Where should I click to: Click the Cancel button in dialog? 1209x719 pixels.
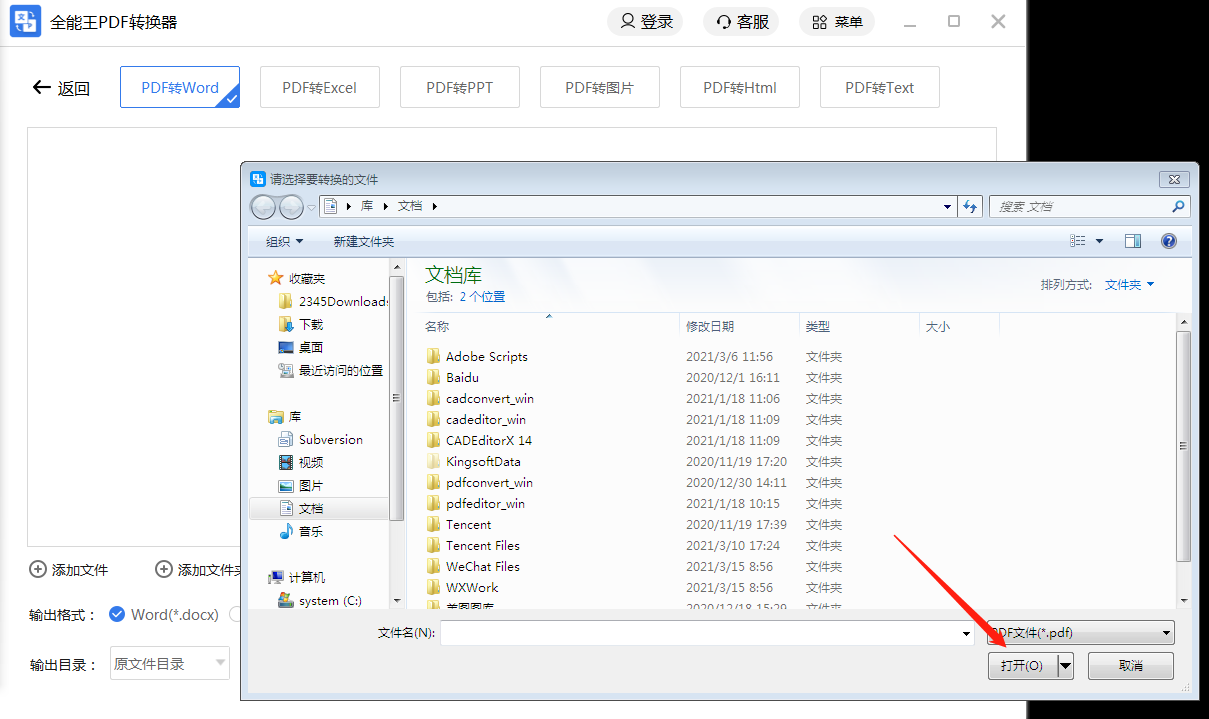pyautogui.click(x=1130, y=666)
